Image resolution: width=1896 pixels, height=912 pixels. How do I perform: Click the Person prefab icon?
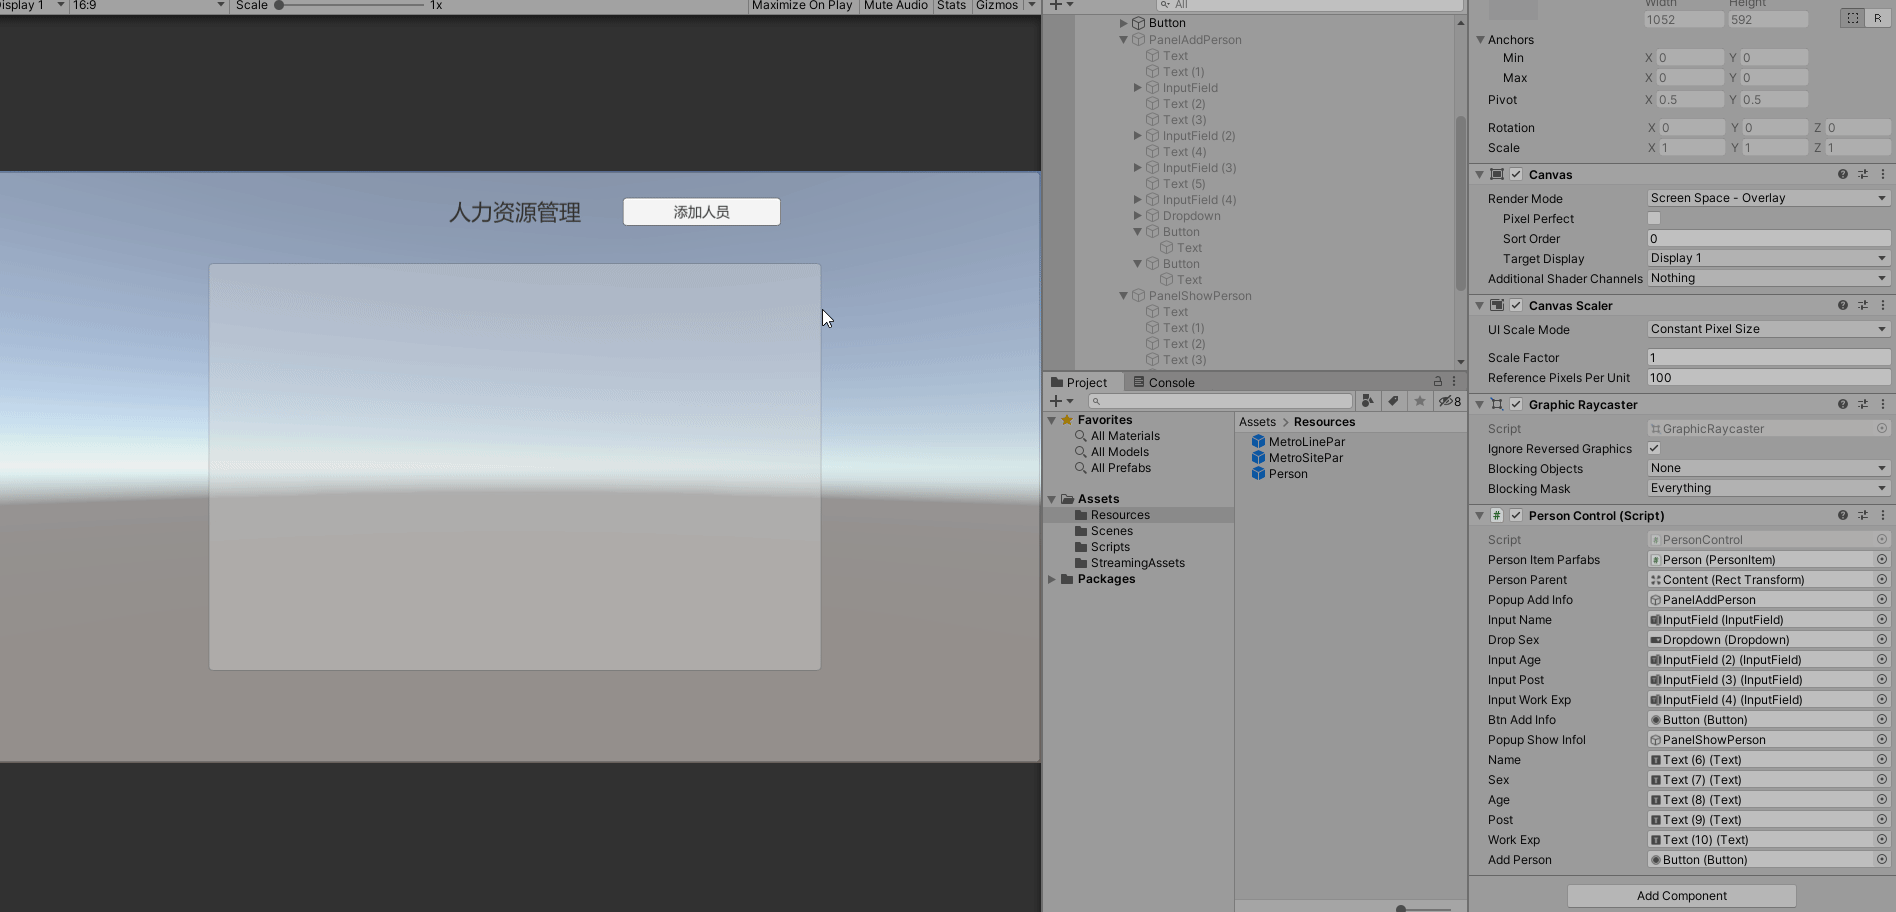click(x=1258, y=474)
